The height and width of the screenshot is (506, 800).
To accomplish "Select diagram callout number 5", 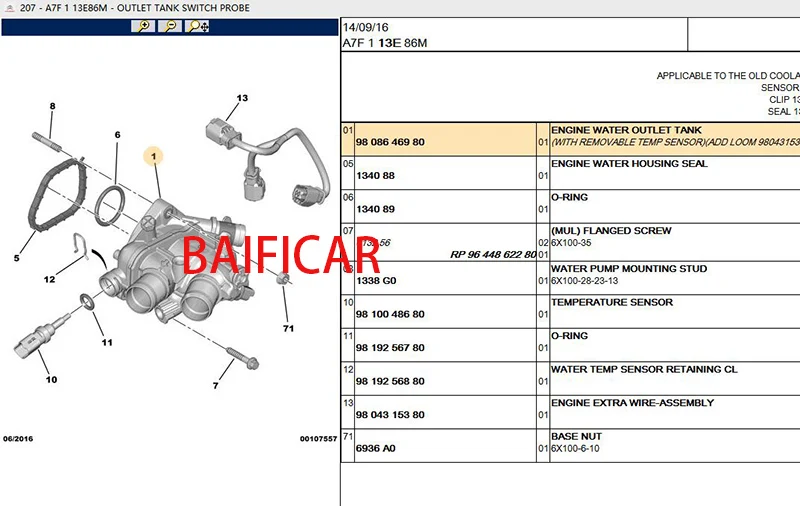I will pyautogui.click(x=16, y=258).
